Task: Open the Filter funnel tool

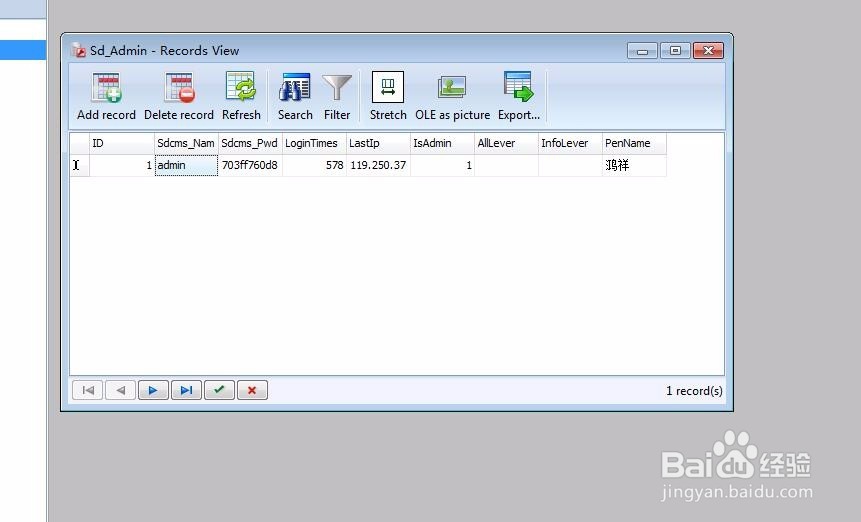Action: (x=337, y=97)
